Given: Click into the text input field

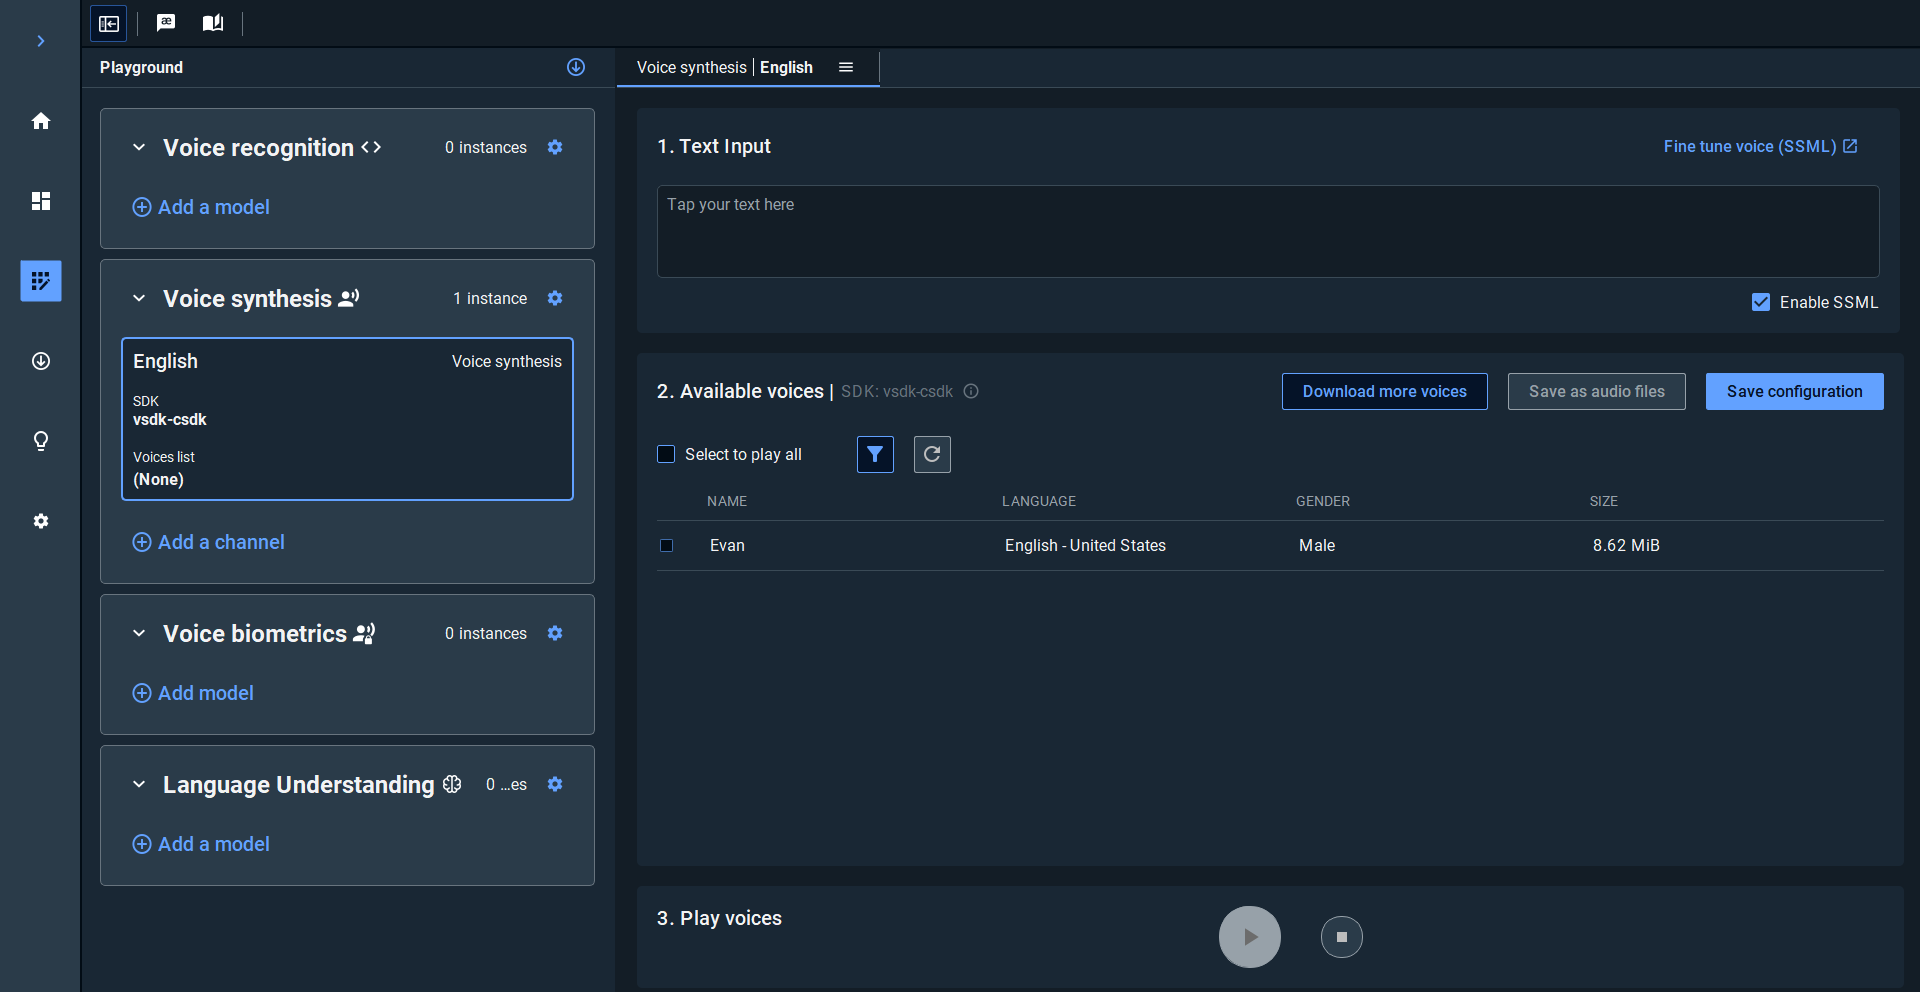Looking at the screenshot, I should coord(1267,231).
